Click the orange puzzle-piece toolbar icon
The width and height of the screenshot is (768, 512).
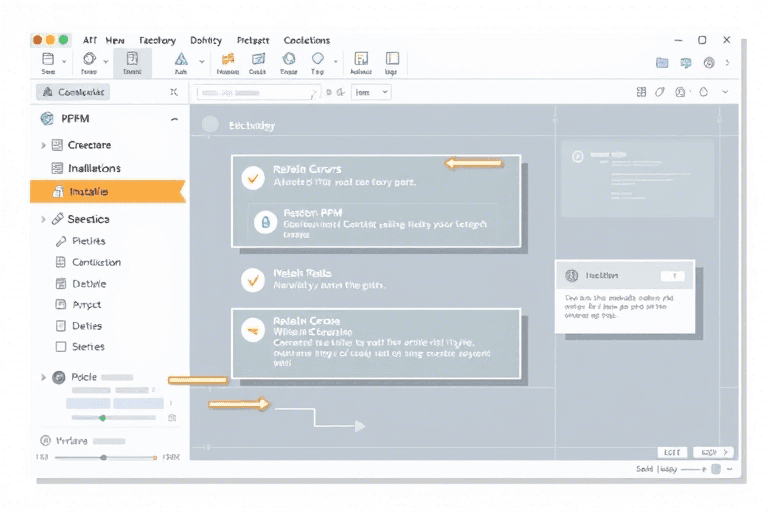(227, 59)
